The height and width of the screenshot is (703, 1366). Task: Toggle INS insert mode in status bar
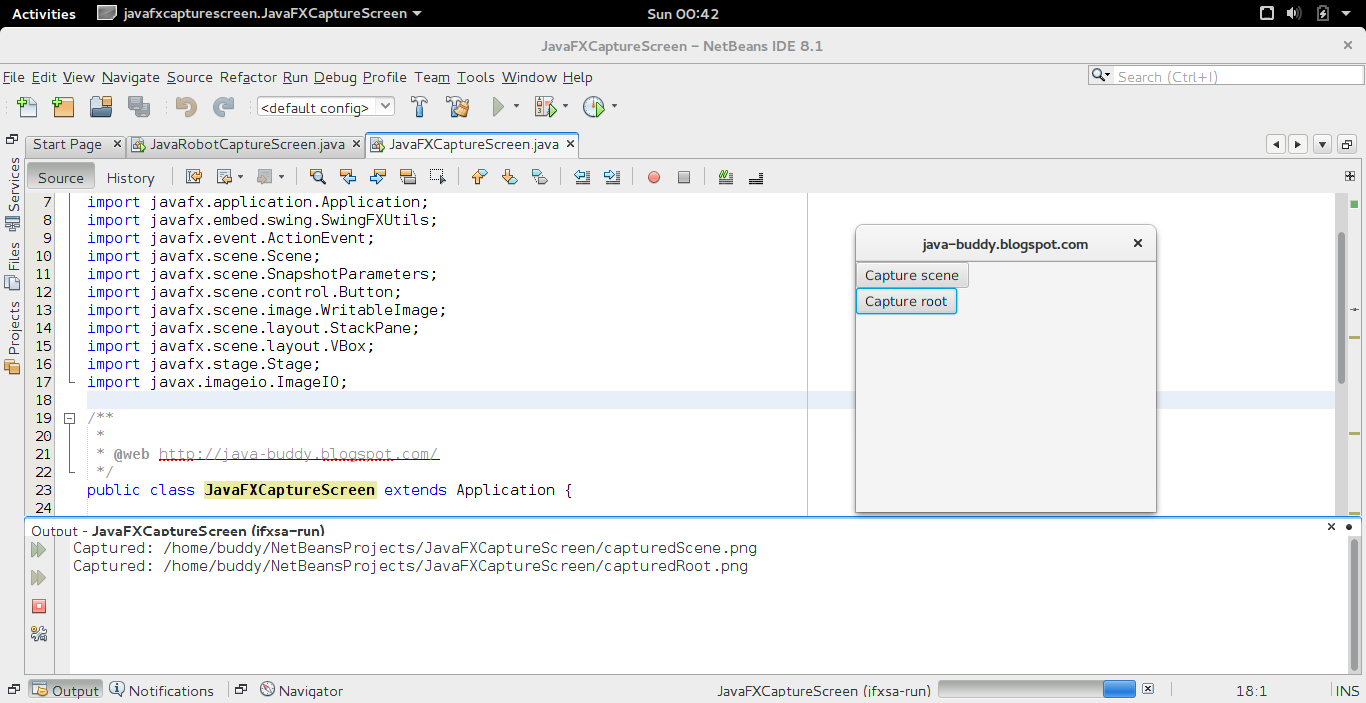[1347, 690]
